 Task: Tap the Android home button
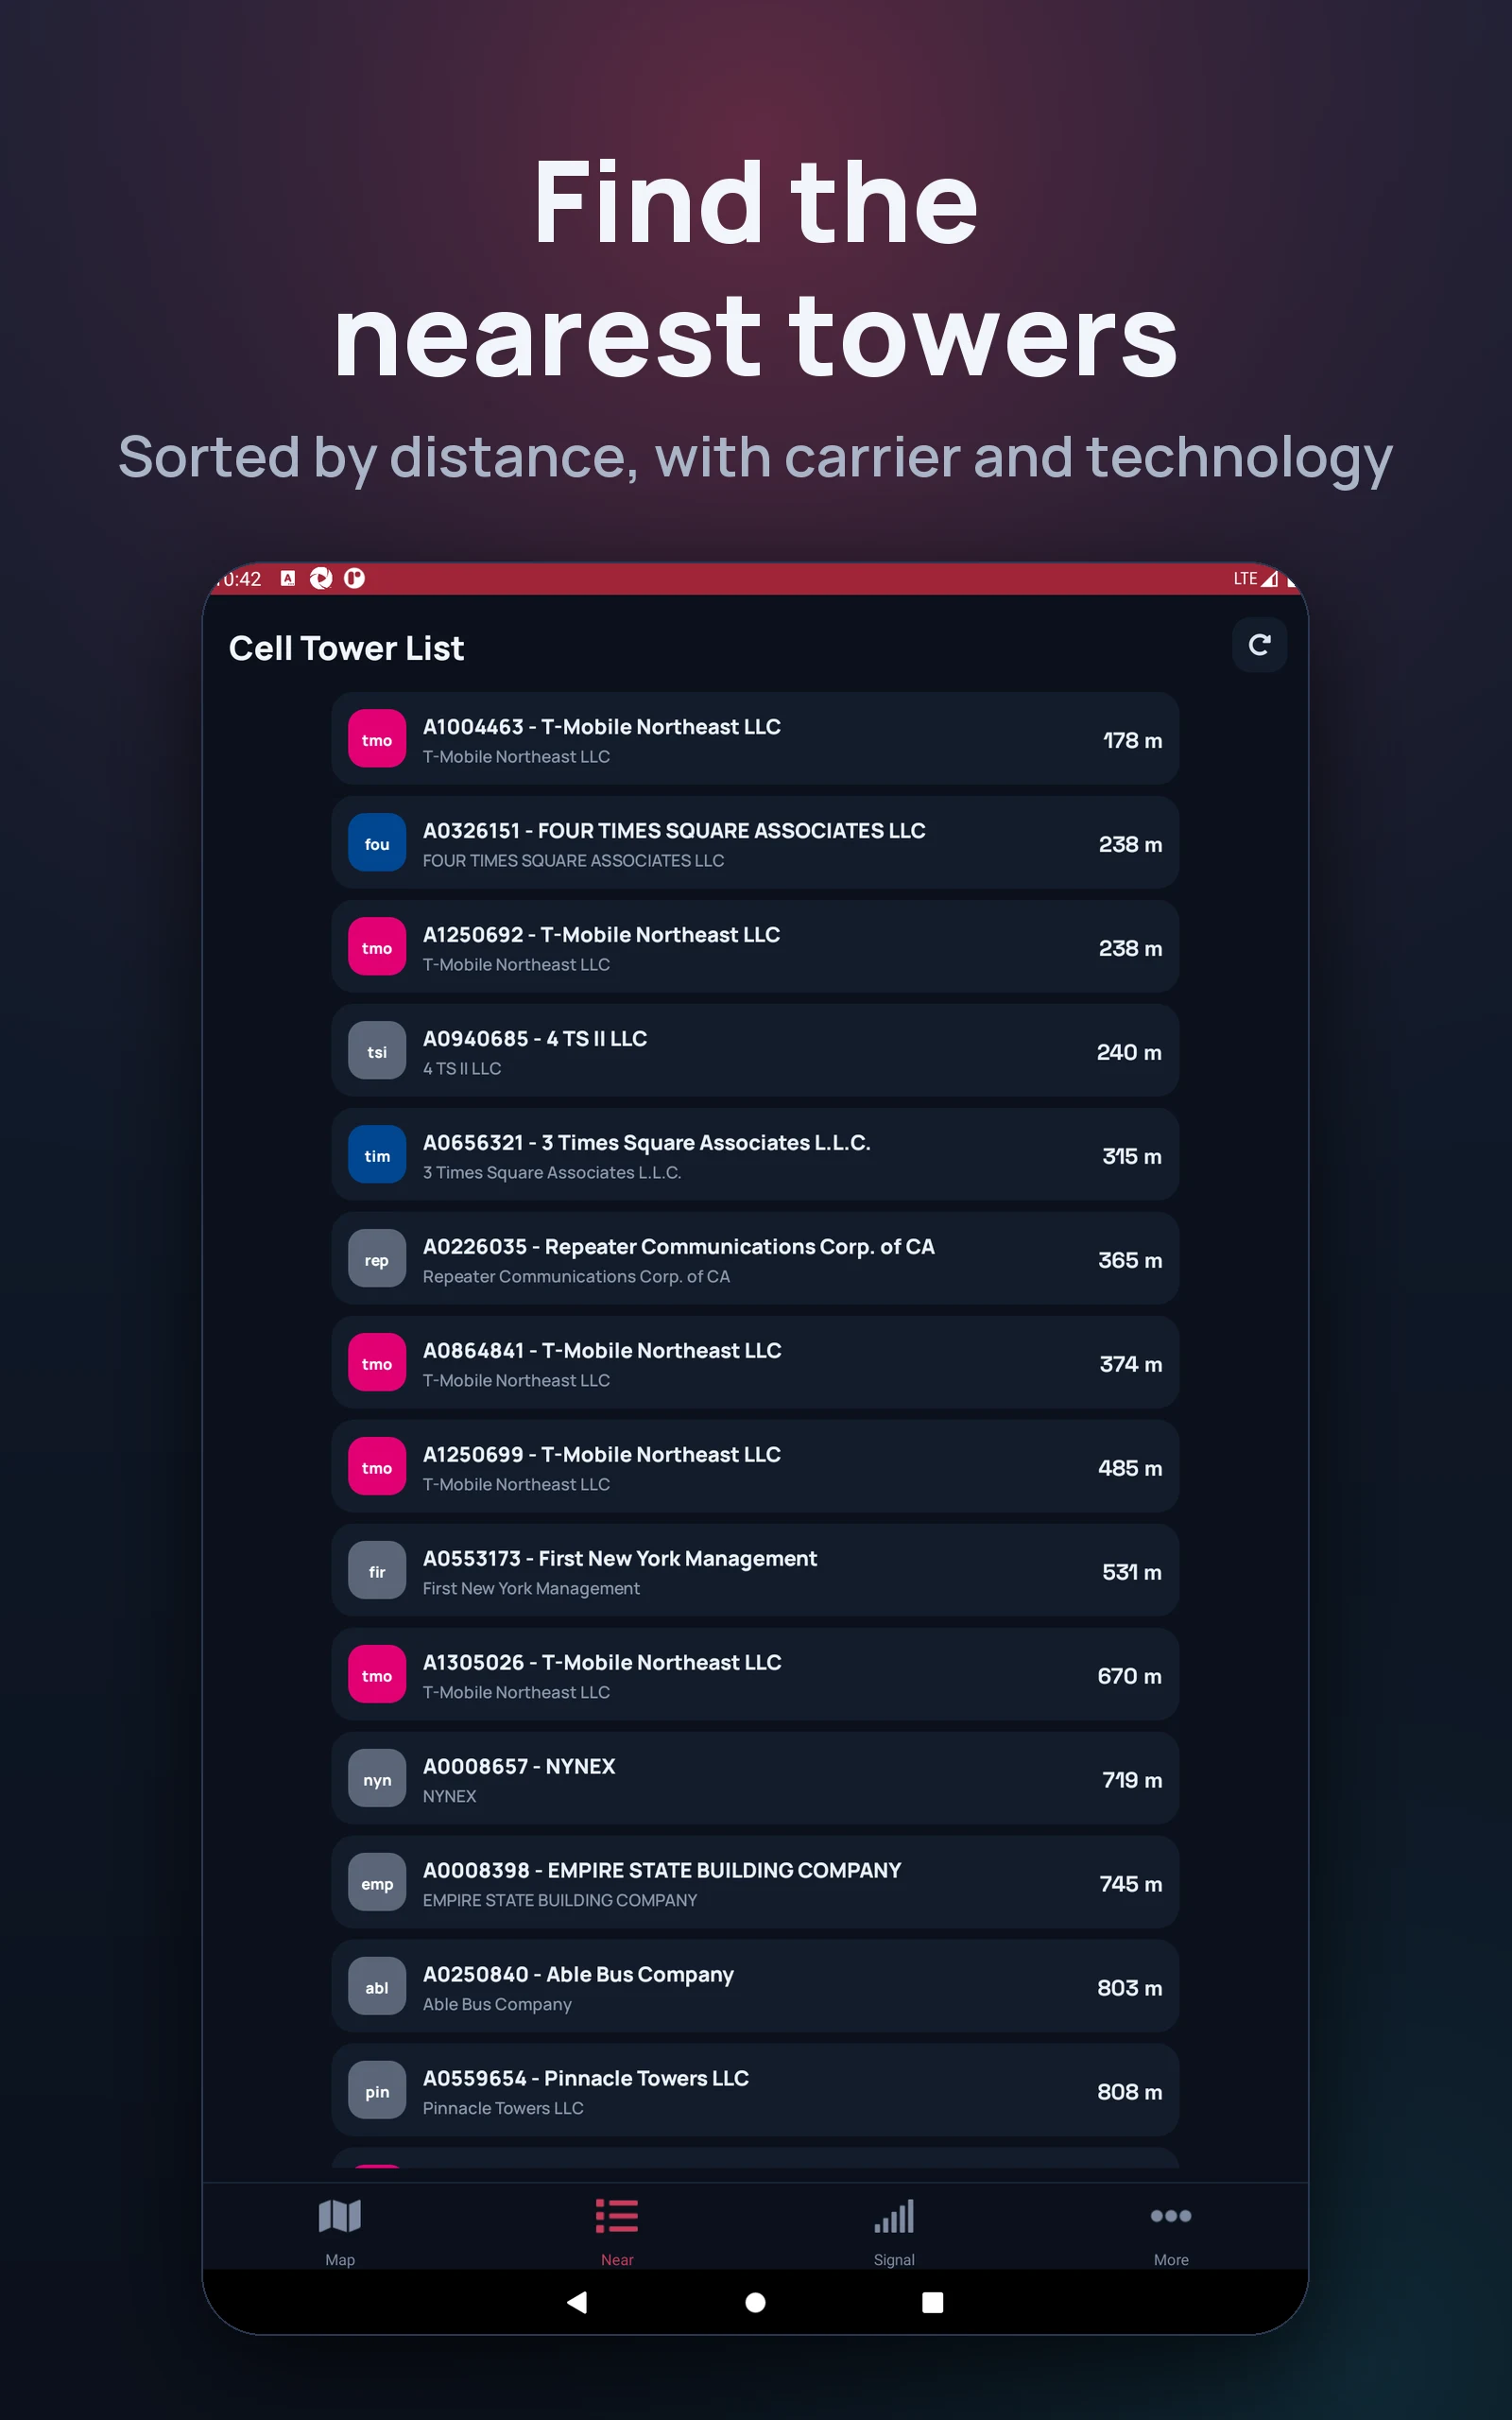tap(756, 2302)
